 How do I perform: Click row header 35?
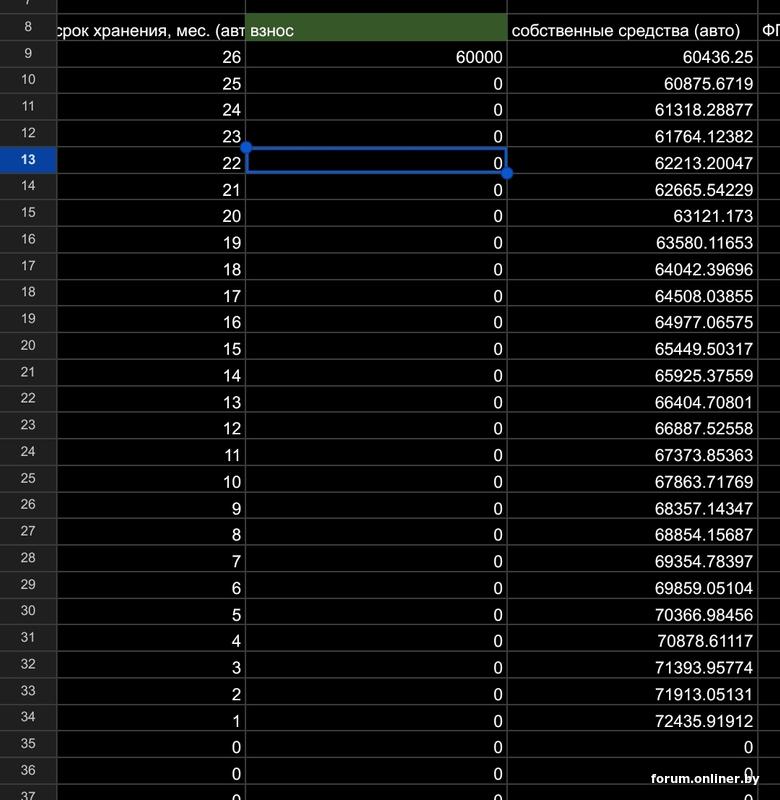coord(28,743)
